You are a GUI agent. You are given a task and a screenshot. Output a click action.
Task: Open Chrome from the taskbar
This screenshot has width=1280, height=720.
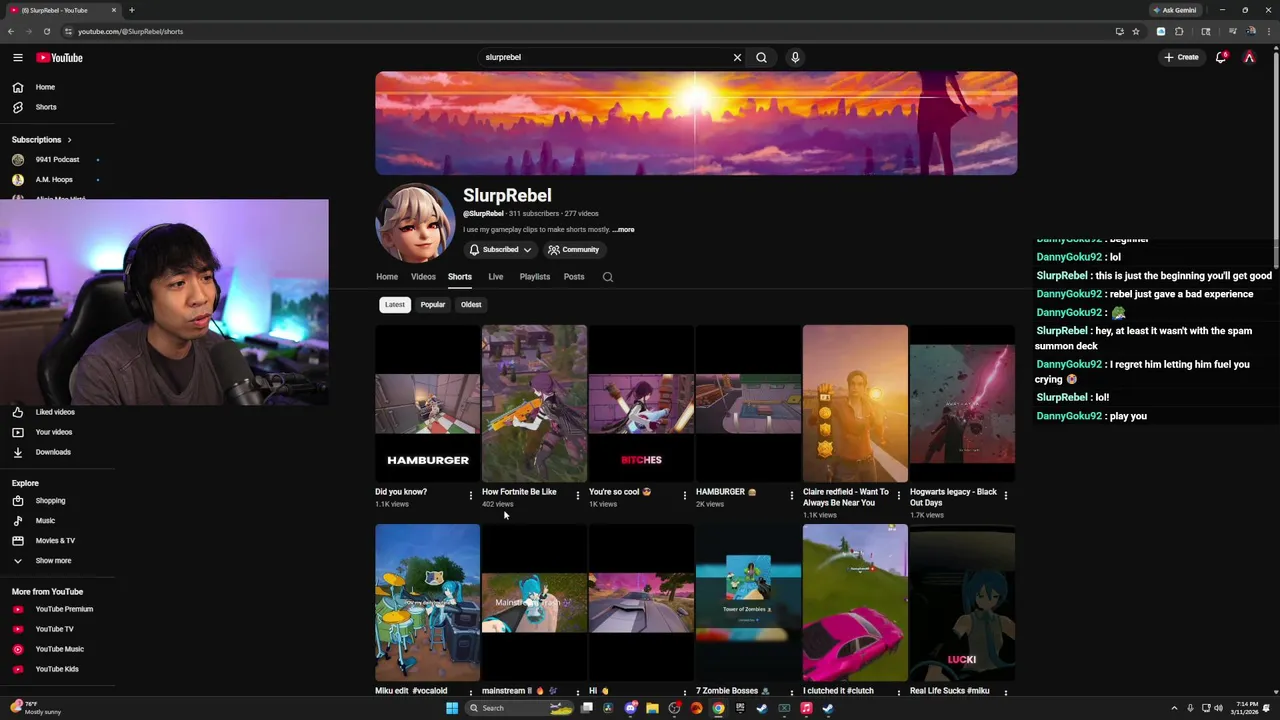pyautogui.click(x=718, y=708)
